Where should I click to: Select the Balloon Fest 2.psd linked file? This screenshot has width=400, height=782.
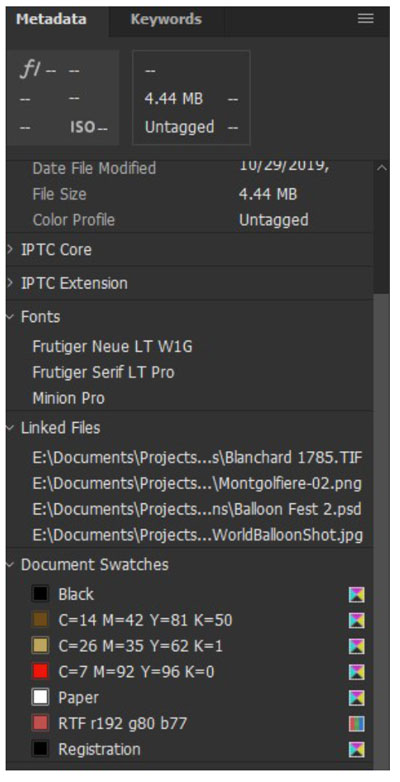(198, 510)
